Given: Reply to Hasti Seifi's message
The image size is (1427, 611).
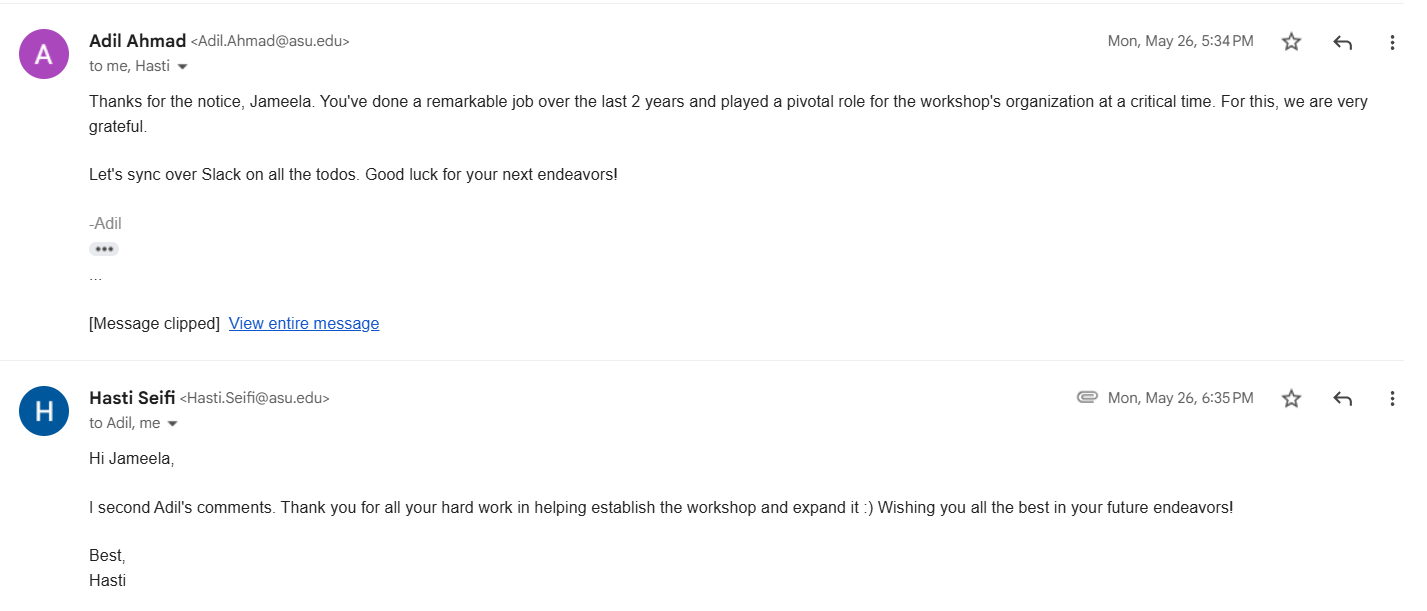Looking at the screenshot, I should coord(1342,399).
